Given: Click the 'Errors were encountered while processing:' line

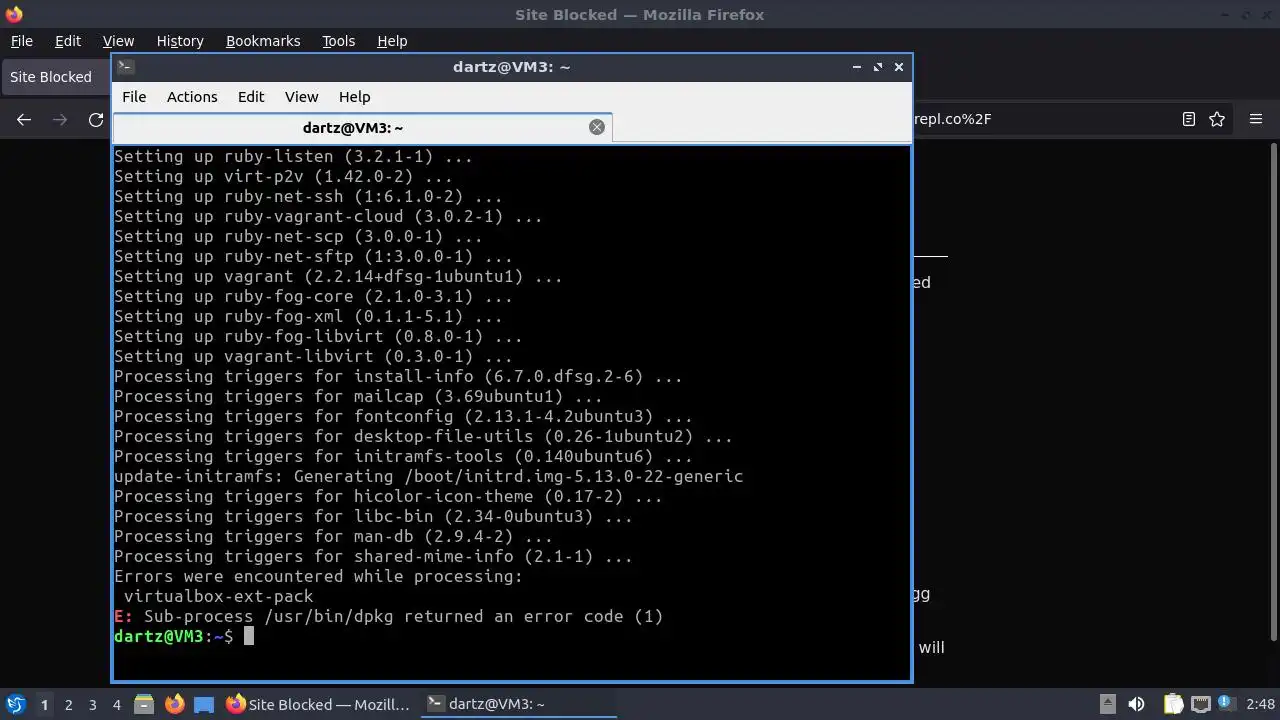Looking at the screenshot, I should point(318,576).
